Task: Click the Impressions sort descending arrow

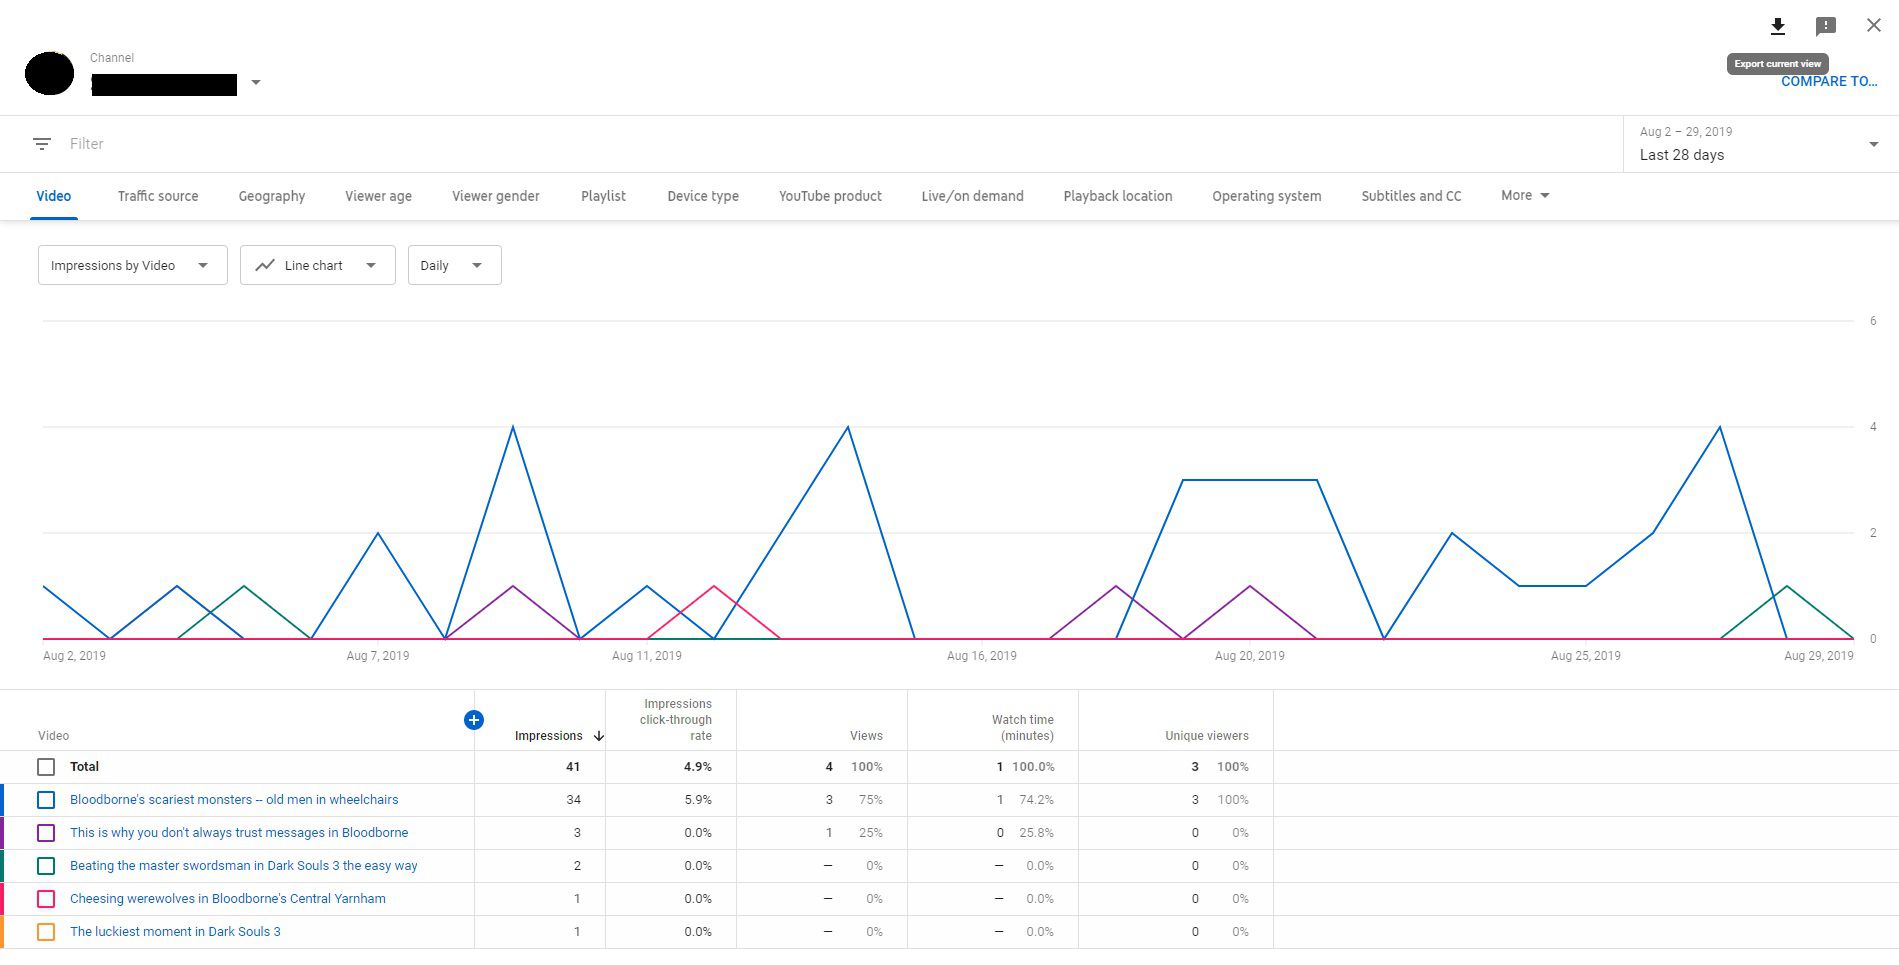Action: (x=599, y=736)
